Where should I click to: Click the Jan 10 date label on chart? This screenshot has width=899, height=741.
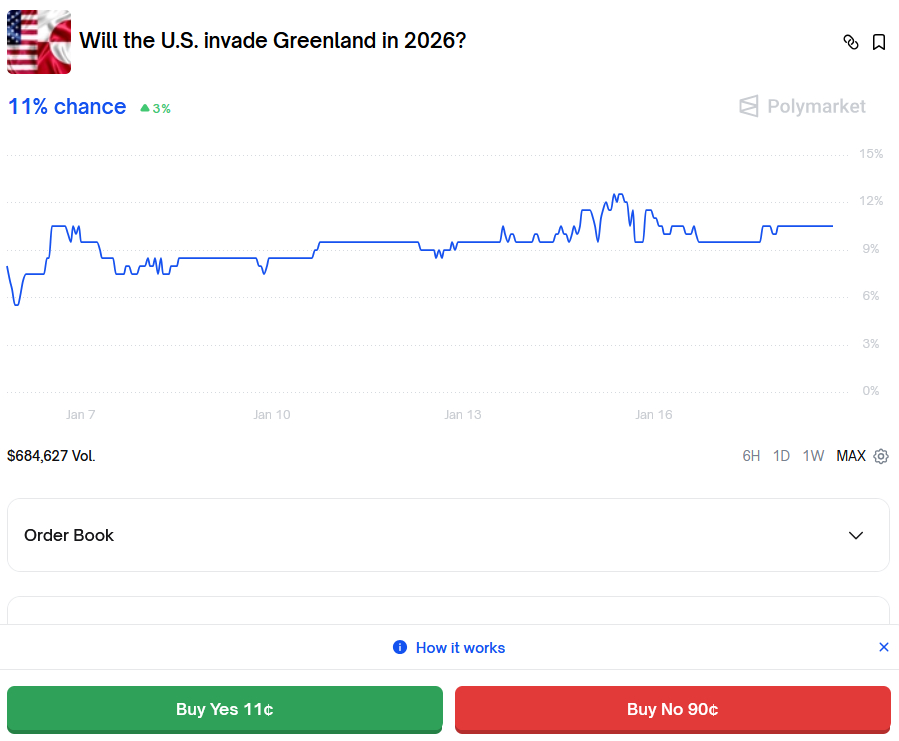(x=271, y=414)
